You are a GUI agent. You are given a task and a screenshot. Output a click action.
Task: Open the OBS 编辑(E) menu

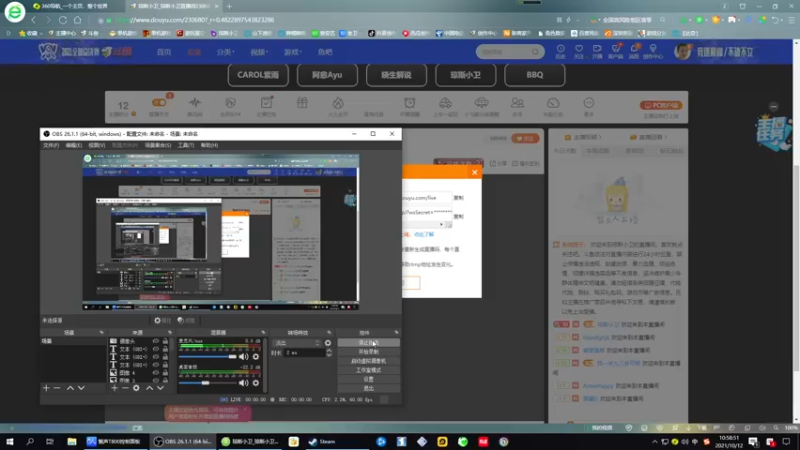pos(73,145)
